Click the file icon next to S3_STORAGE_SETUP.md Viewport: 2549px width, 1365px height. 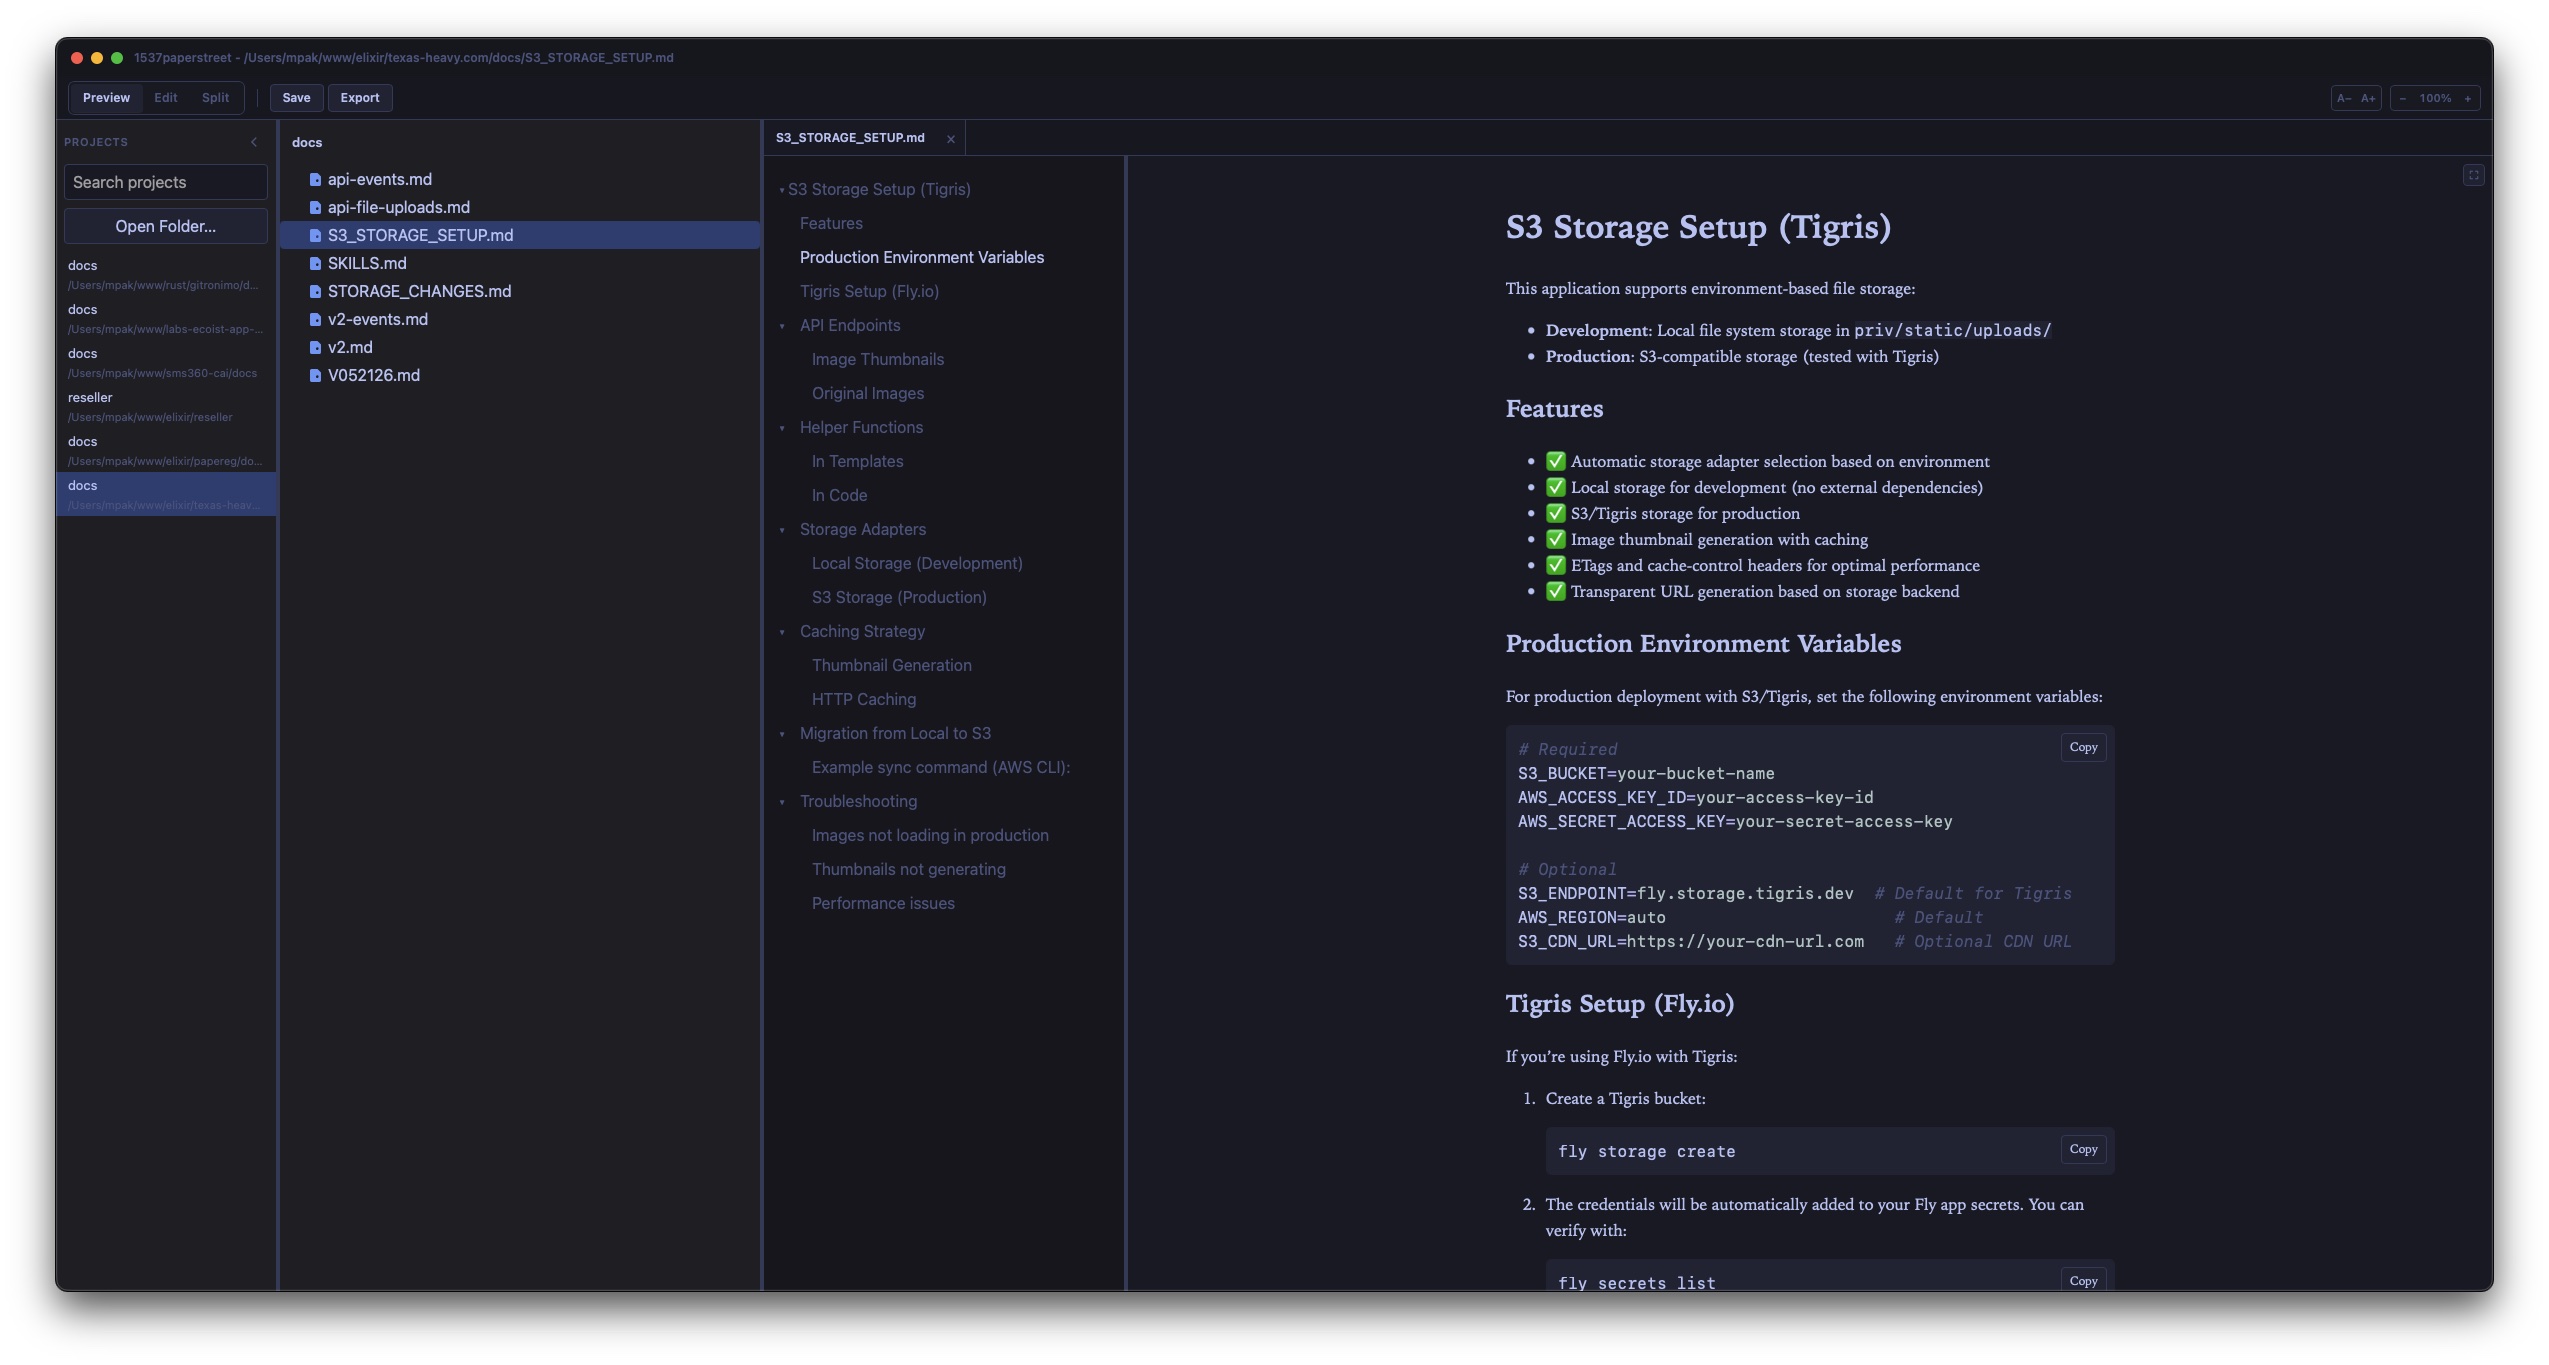(315, 236)
